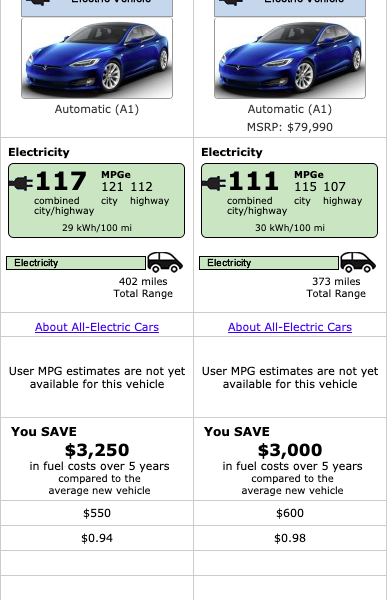The width and height of the screenshot is (387, 600).
Task: Click the $0.98 cost cell
Action: tap(290, 538)
